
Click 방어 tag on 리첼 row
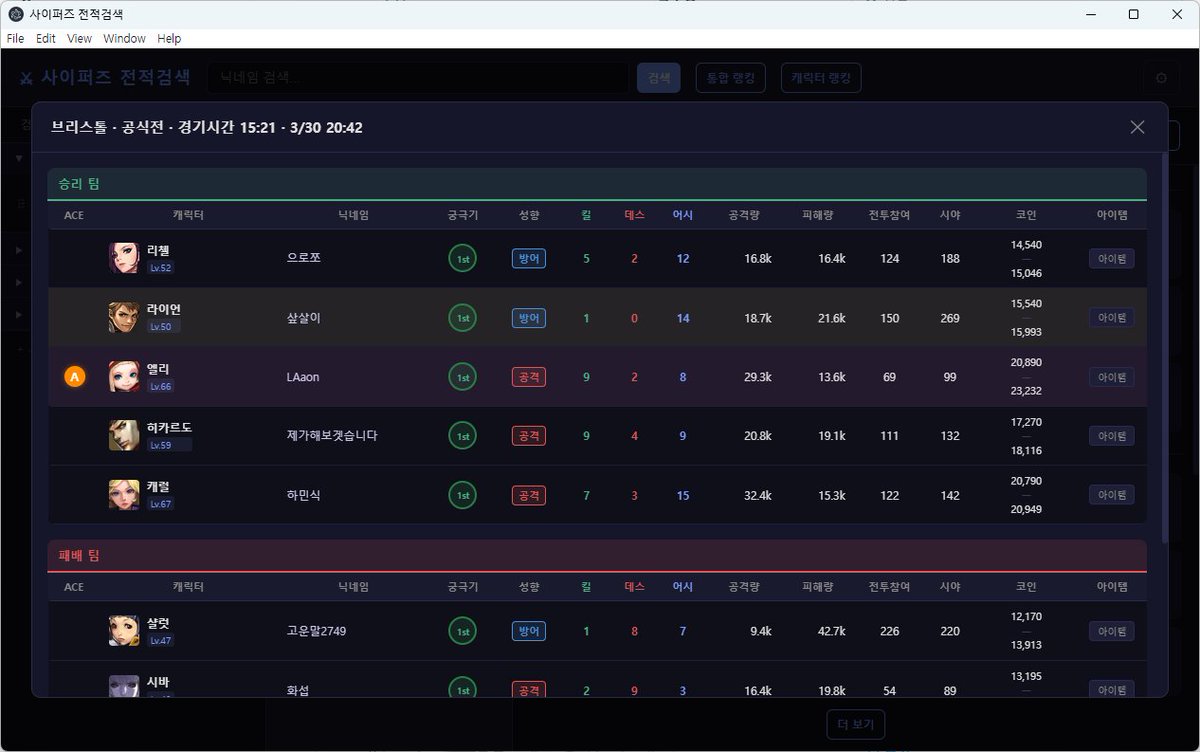(x=529, y=258)
